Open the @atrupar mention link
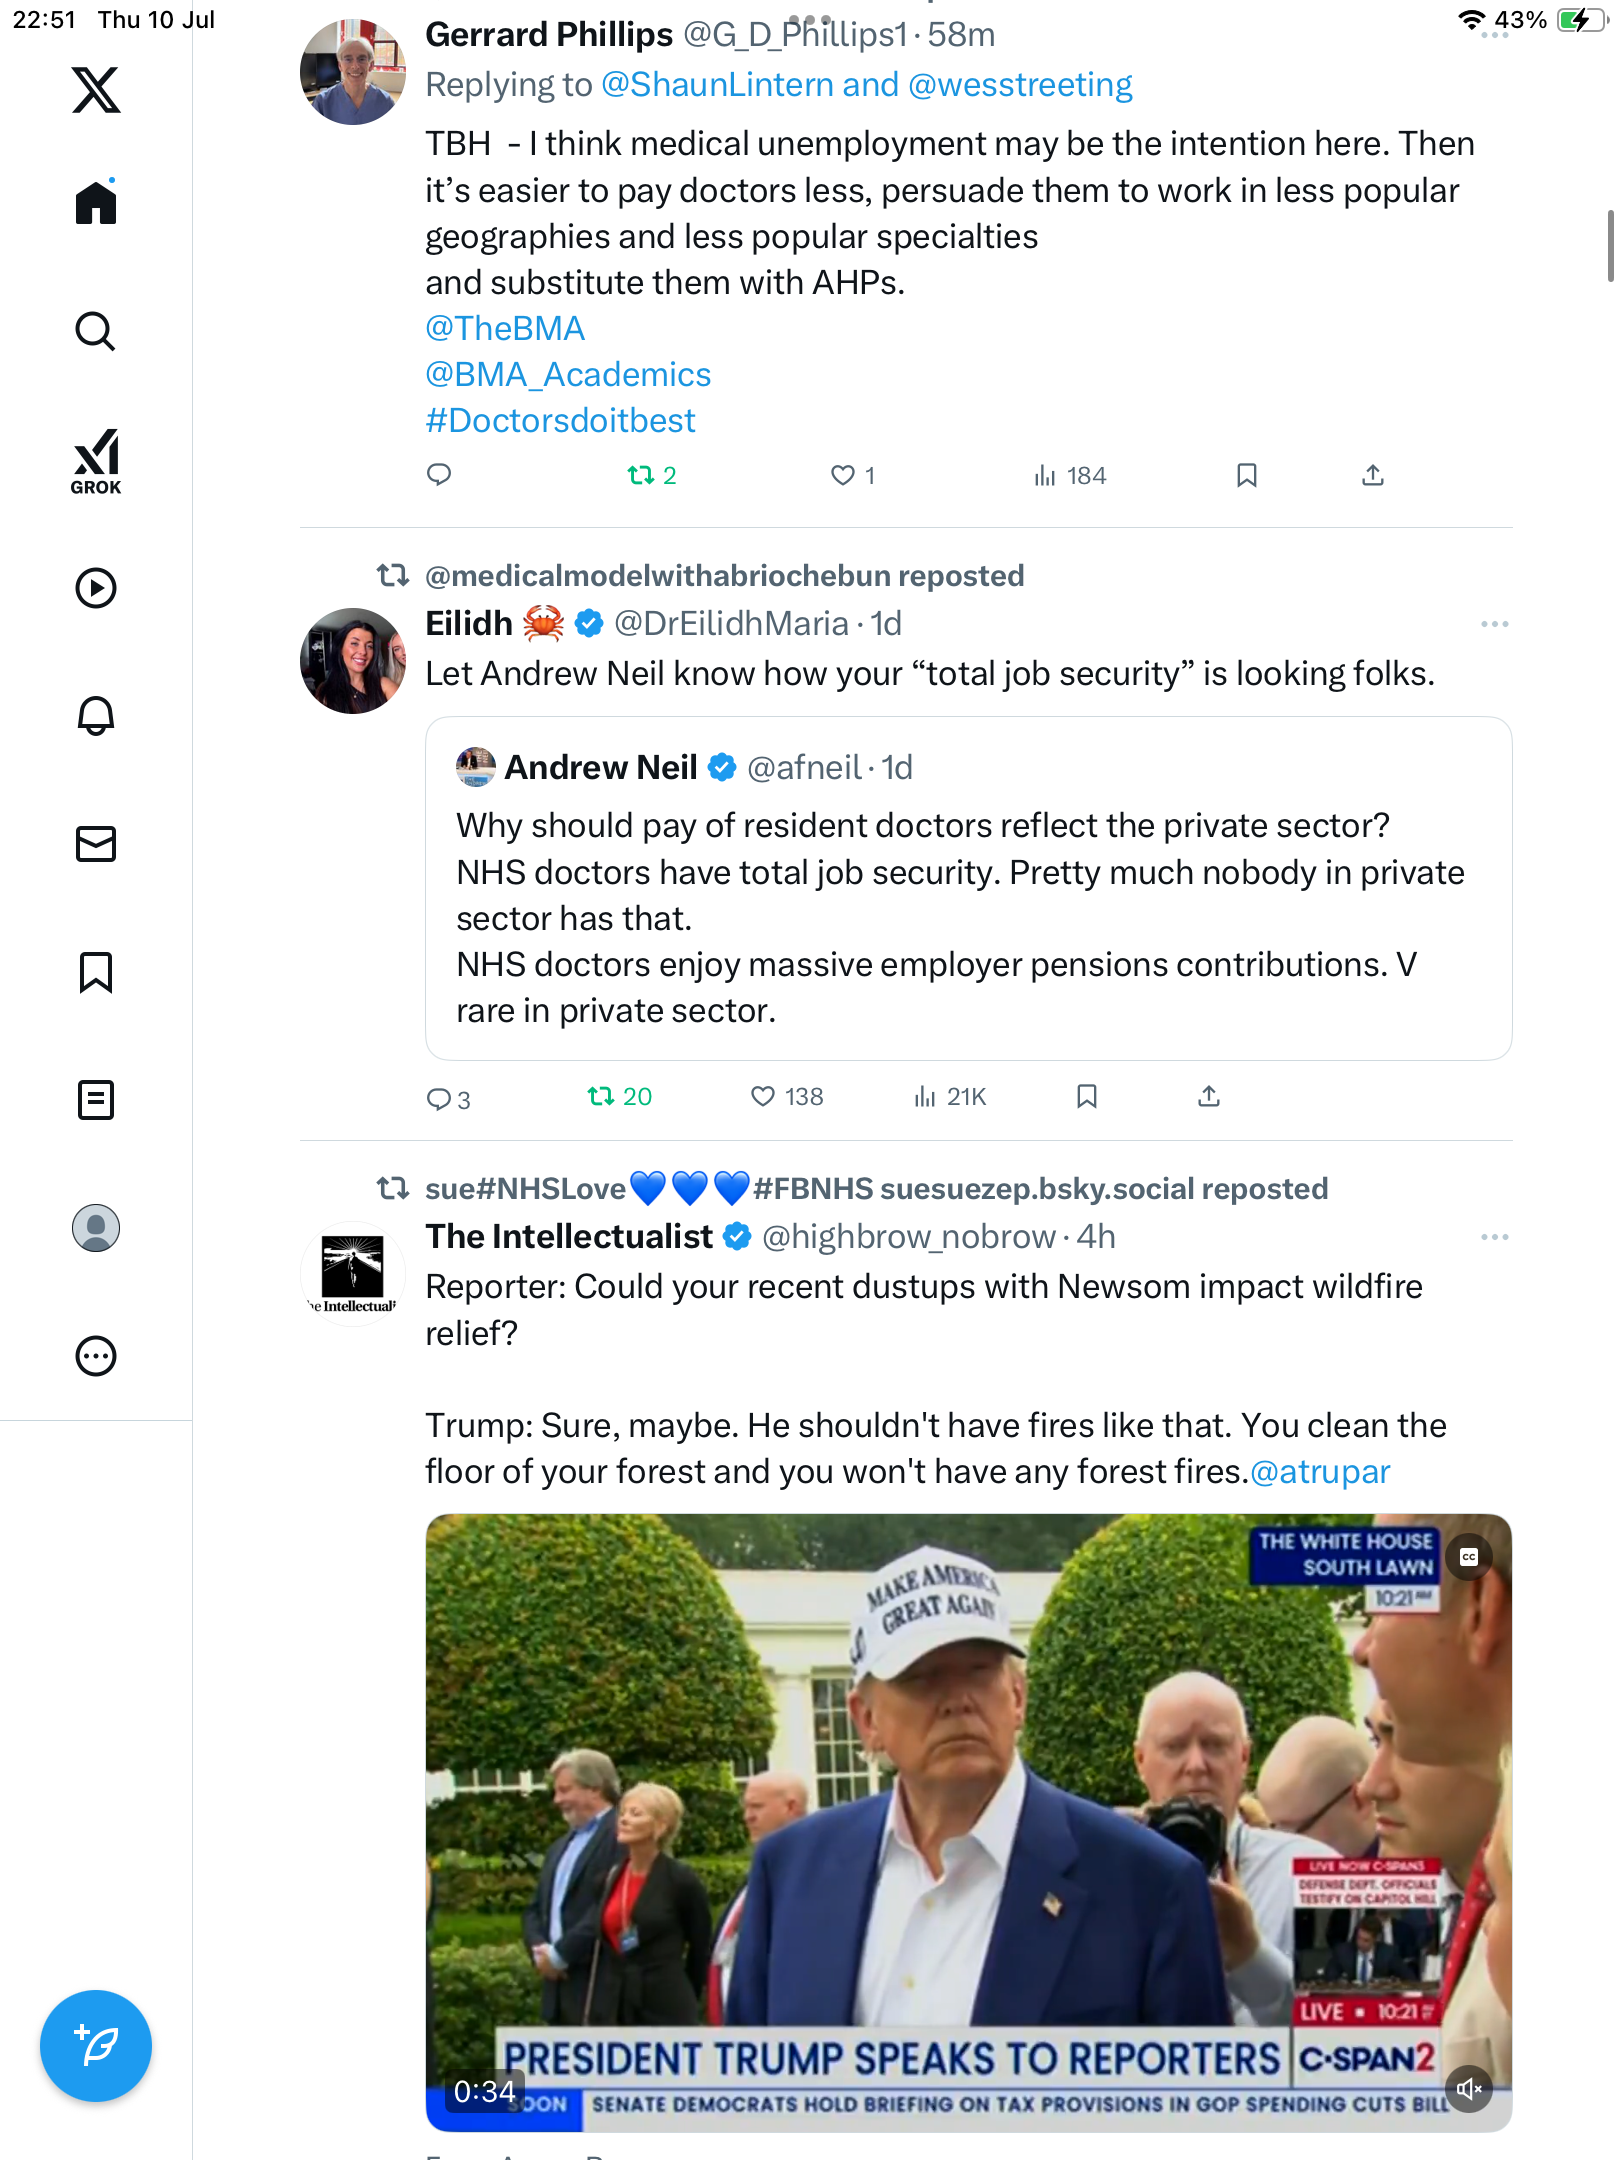The height and width of the screenshot is (2160, 1620). pyautogui.click(x=1320, y=1472)
